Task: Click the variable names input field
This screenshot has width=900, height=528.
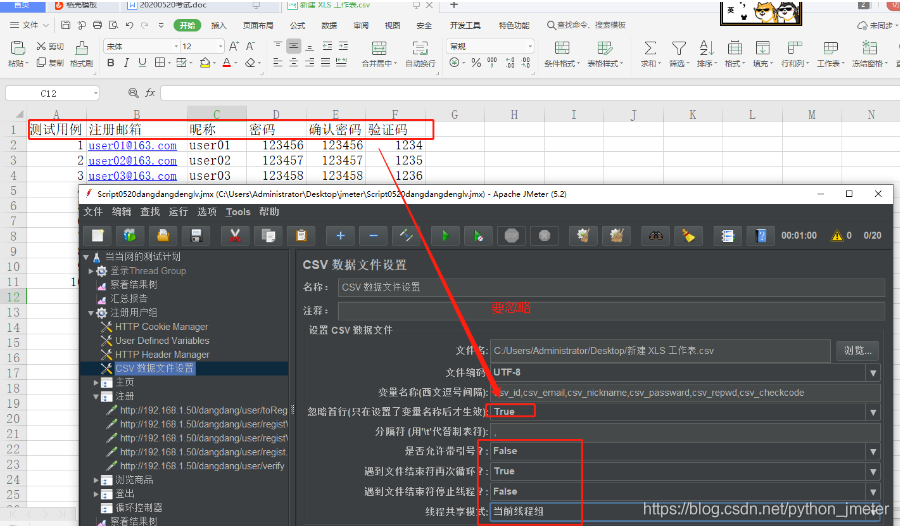Action: pos(685,393)
